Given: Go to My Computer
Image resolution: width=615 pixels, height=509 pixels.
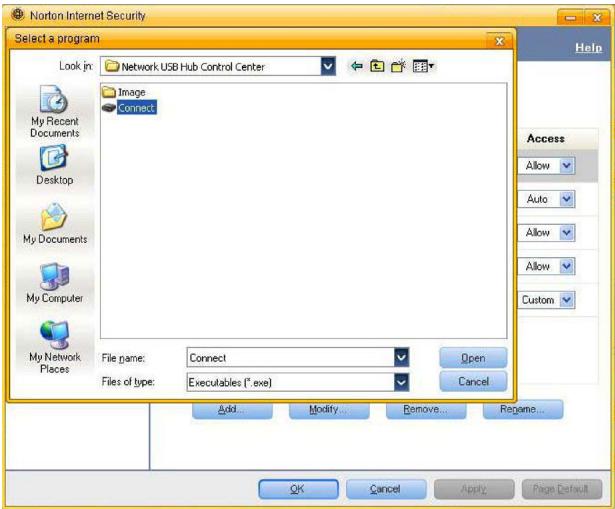Looking at the screenshot, I should tap(55, 283).
